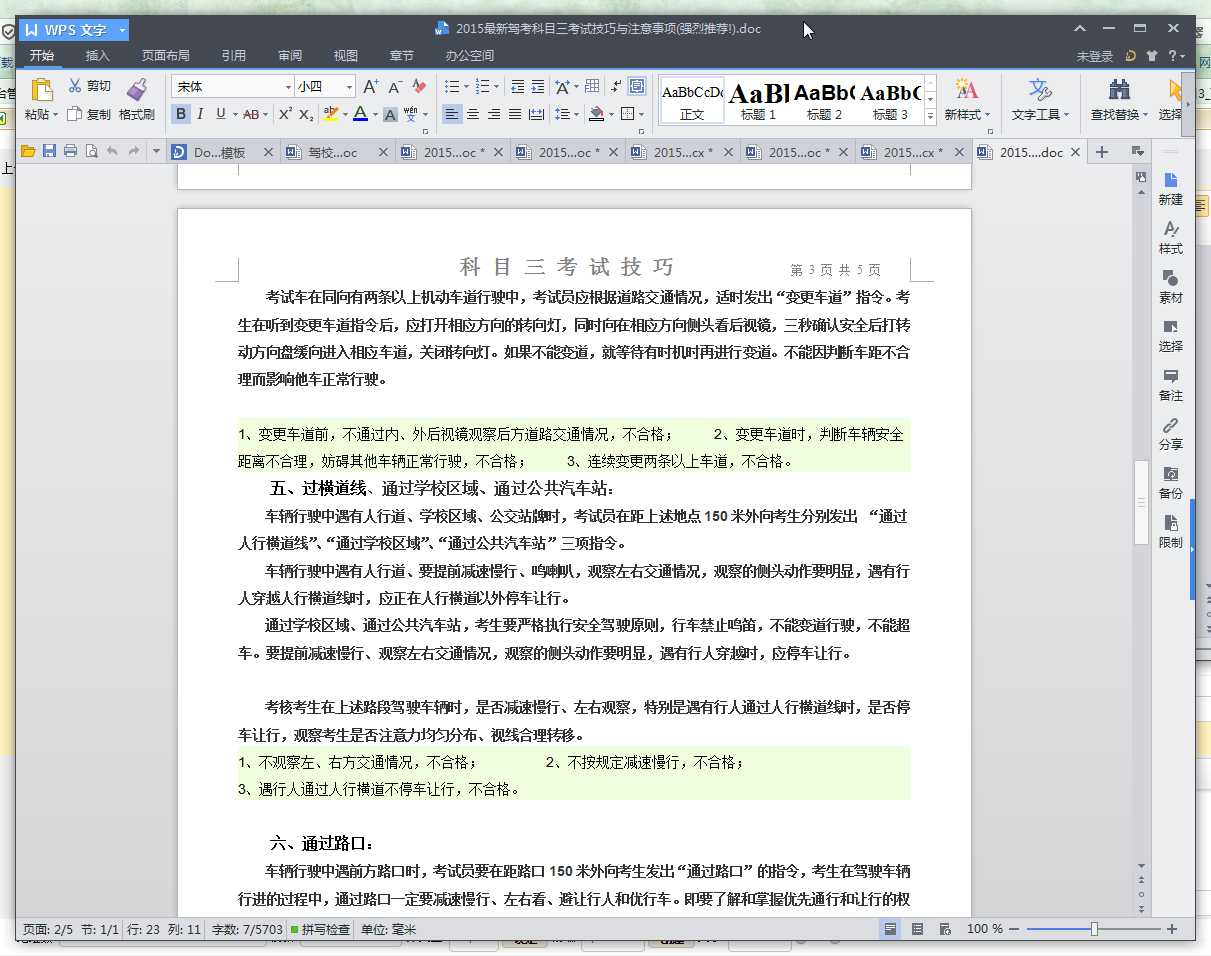Toggle 拼写检查 spell check in status bar
This screenshot has height=956, width=1211.
[320, 930]
